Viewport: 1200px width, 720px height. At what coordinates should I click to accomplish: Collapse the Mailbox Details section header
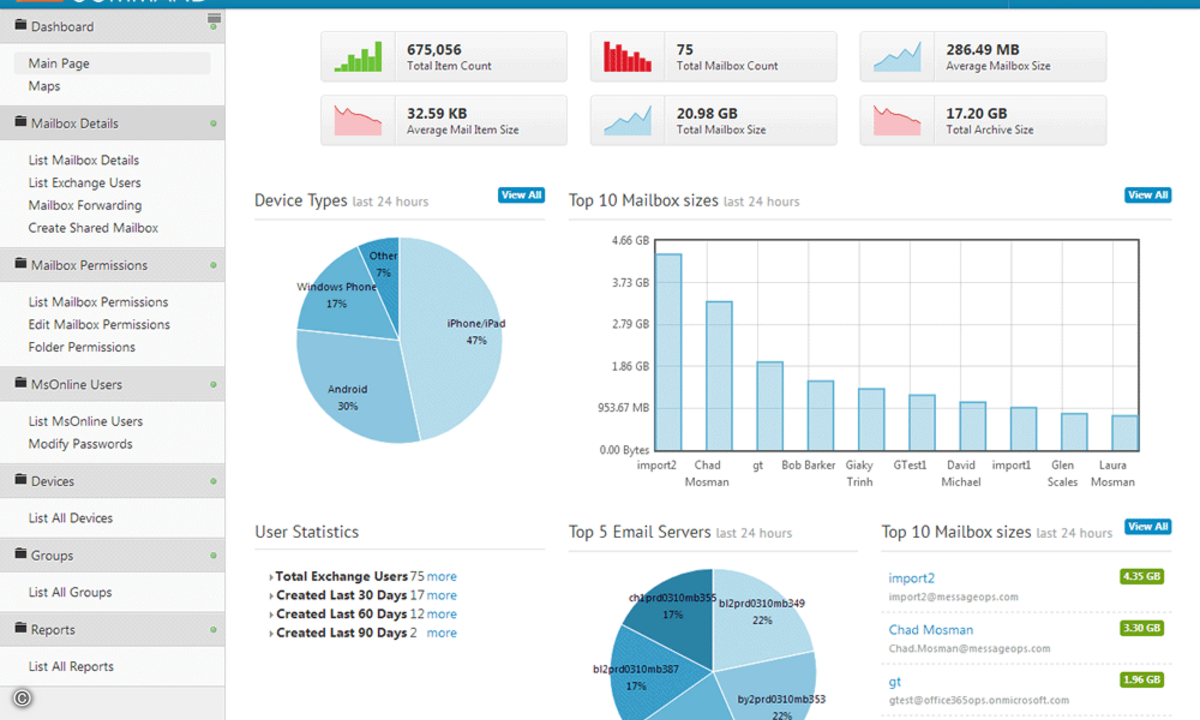point(112,123)
